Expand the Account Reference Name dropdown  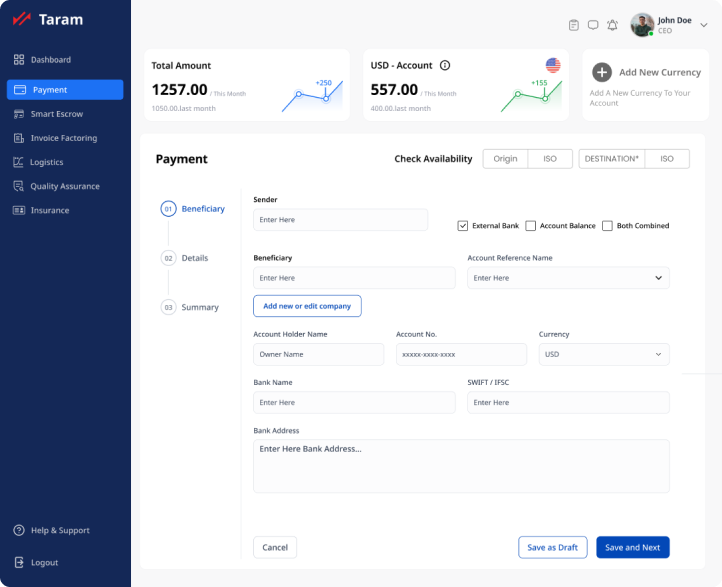tap(658, 278)
